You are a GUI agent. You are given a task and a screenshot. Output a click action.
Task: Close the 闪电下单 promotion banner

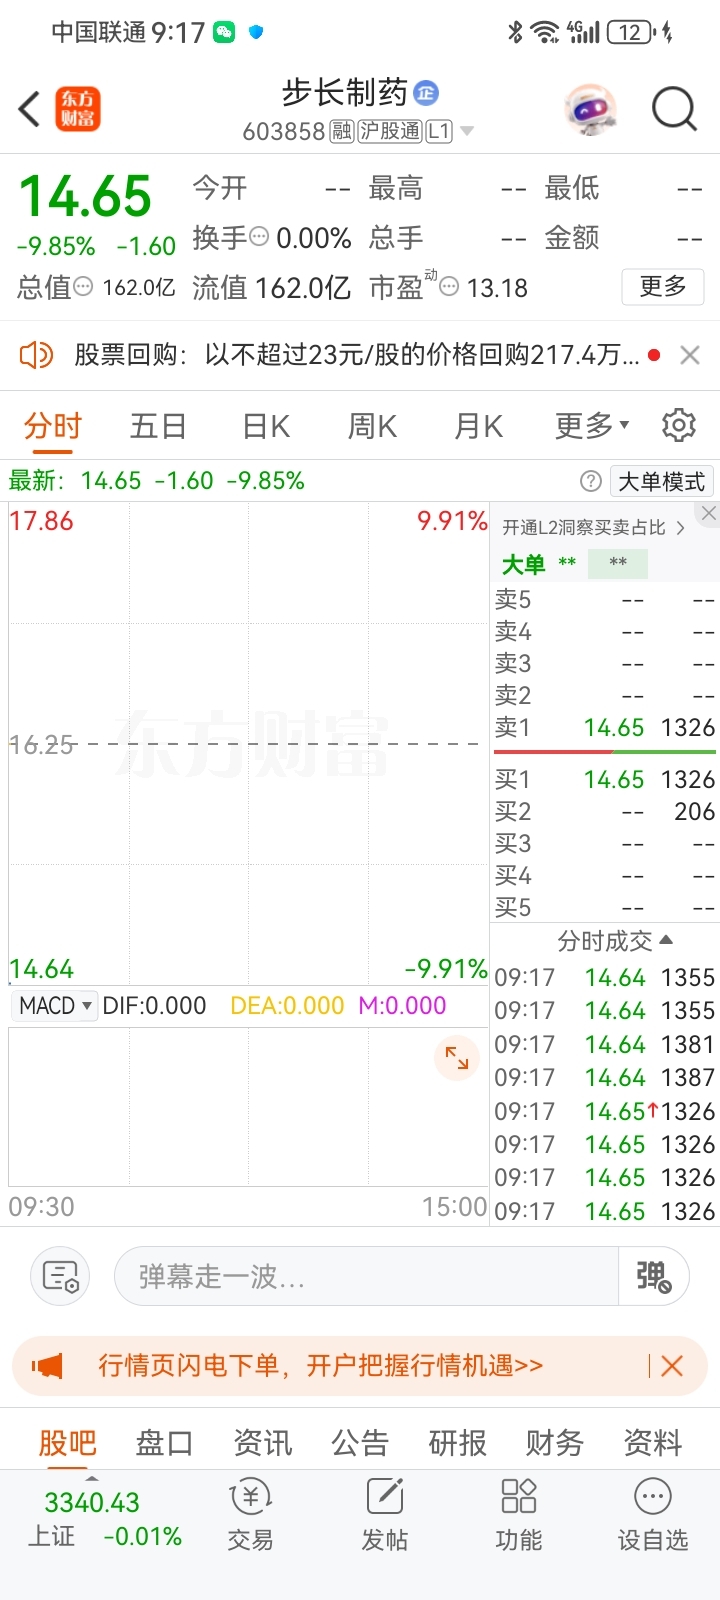tap(672, 1366)
